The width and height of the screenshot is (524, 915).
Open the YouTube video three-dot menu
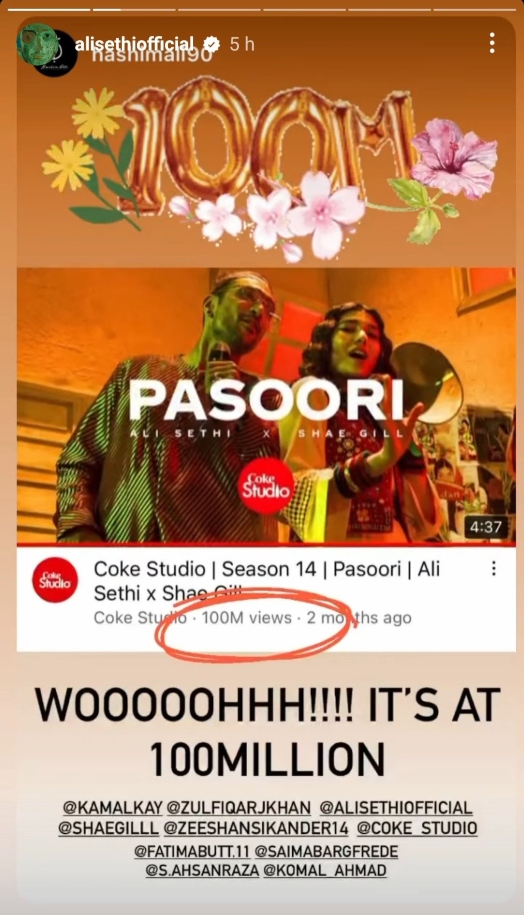494,568
